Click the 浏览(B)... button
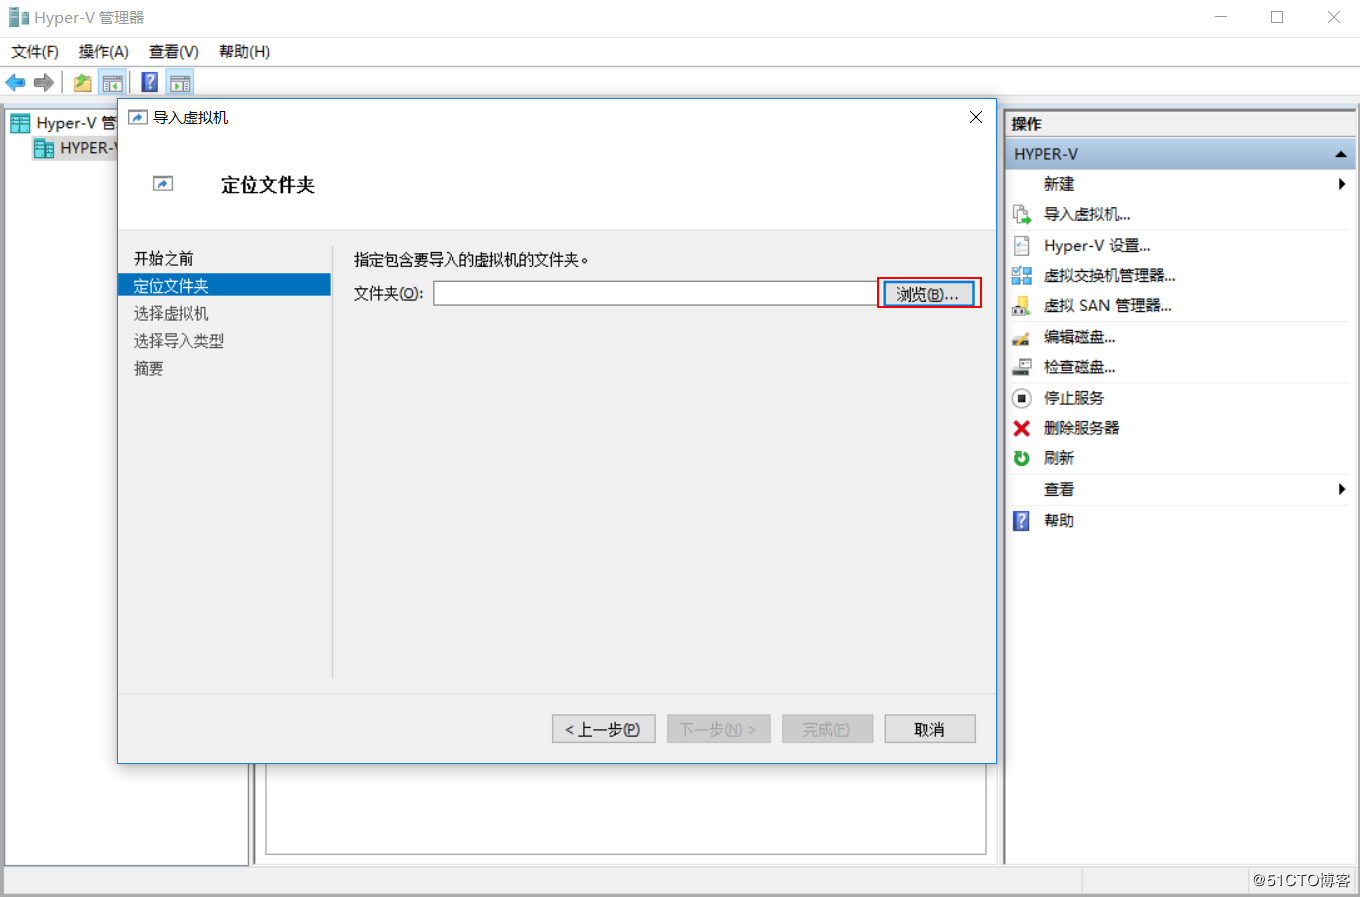This screenshot has height=897, width=1360. pos(928,292)
